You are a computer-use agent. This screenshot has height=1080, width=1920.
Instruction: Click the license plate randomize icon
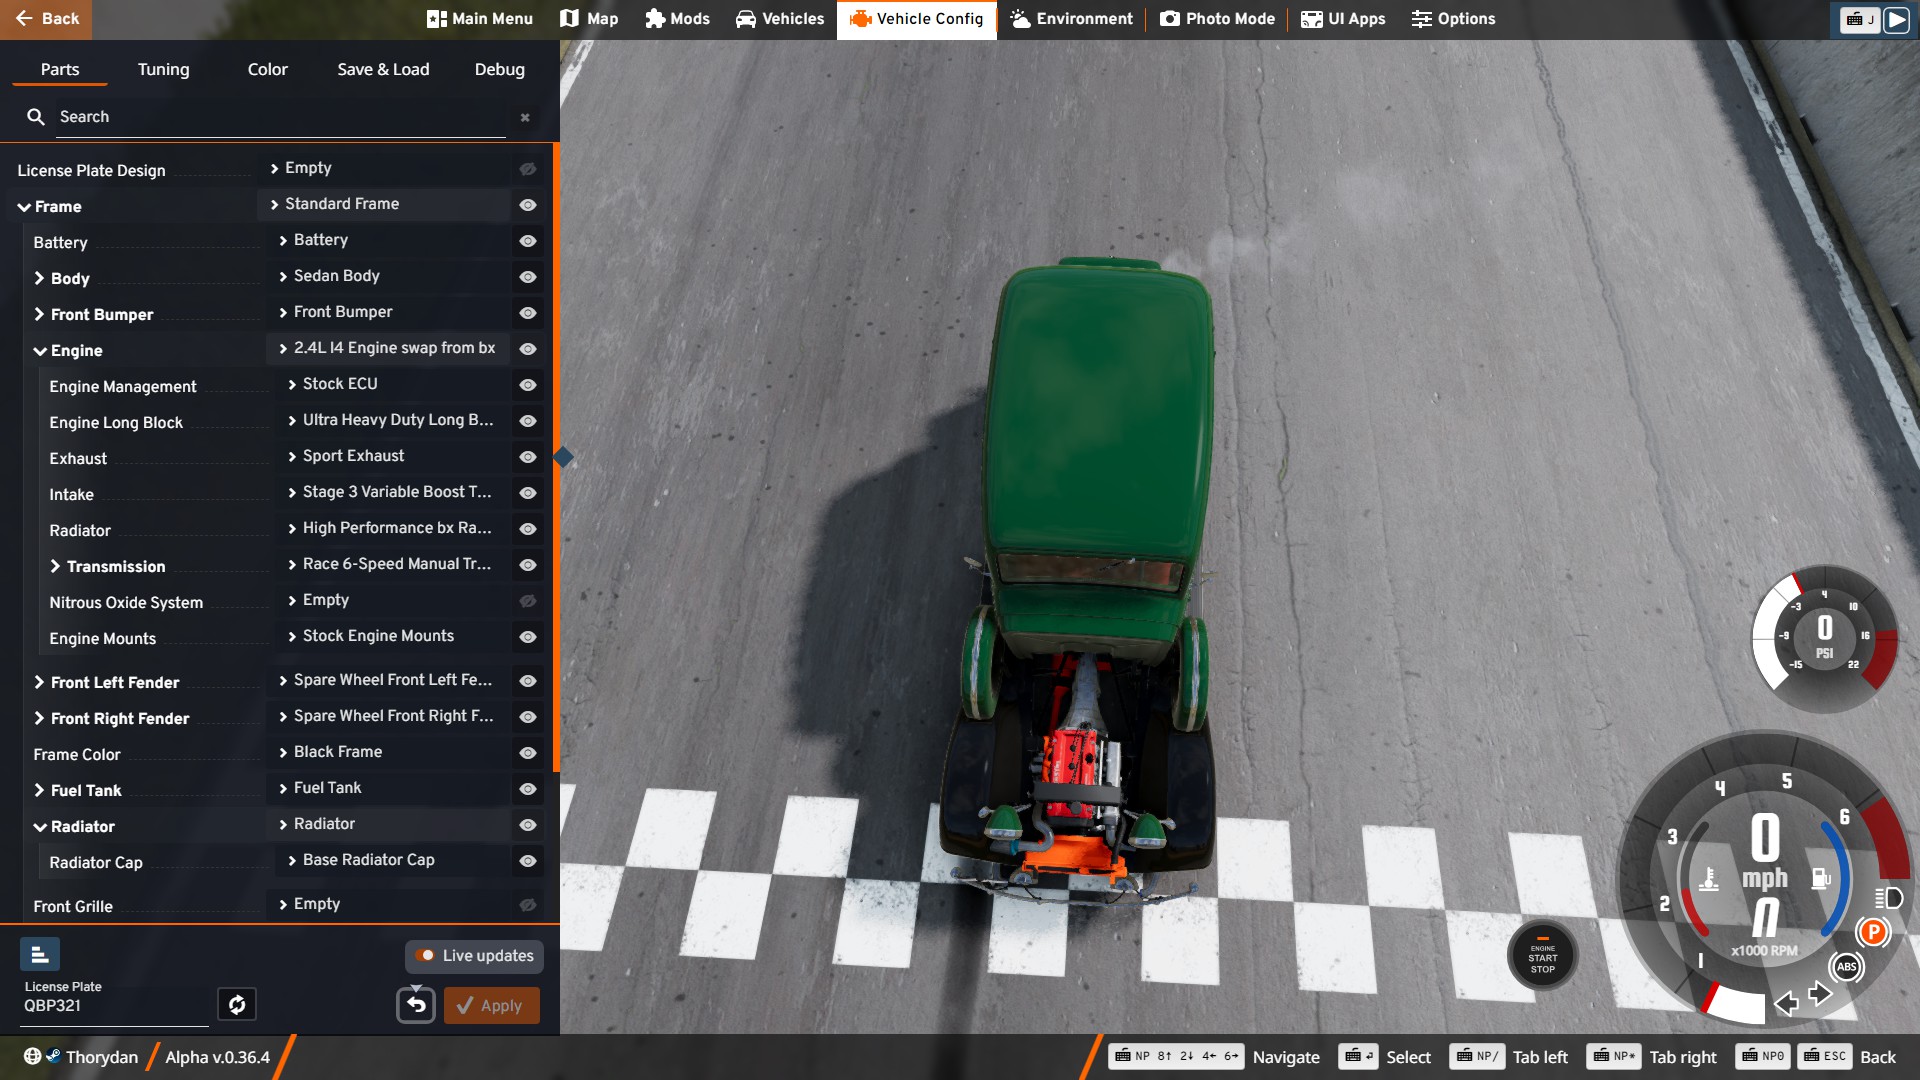pyautogui.click(x=237, y=1004)
